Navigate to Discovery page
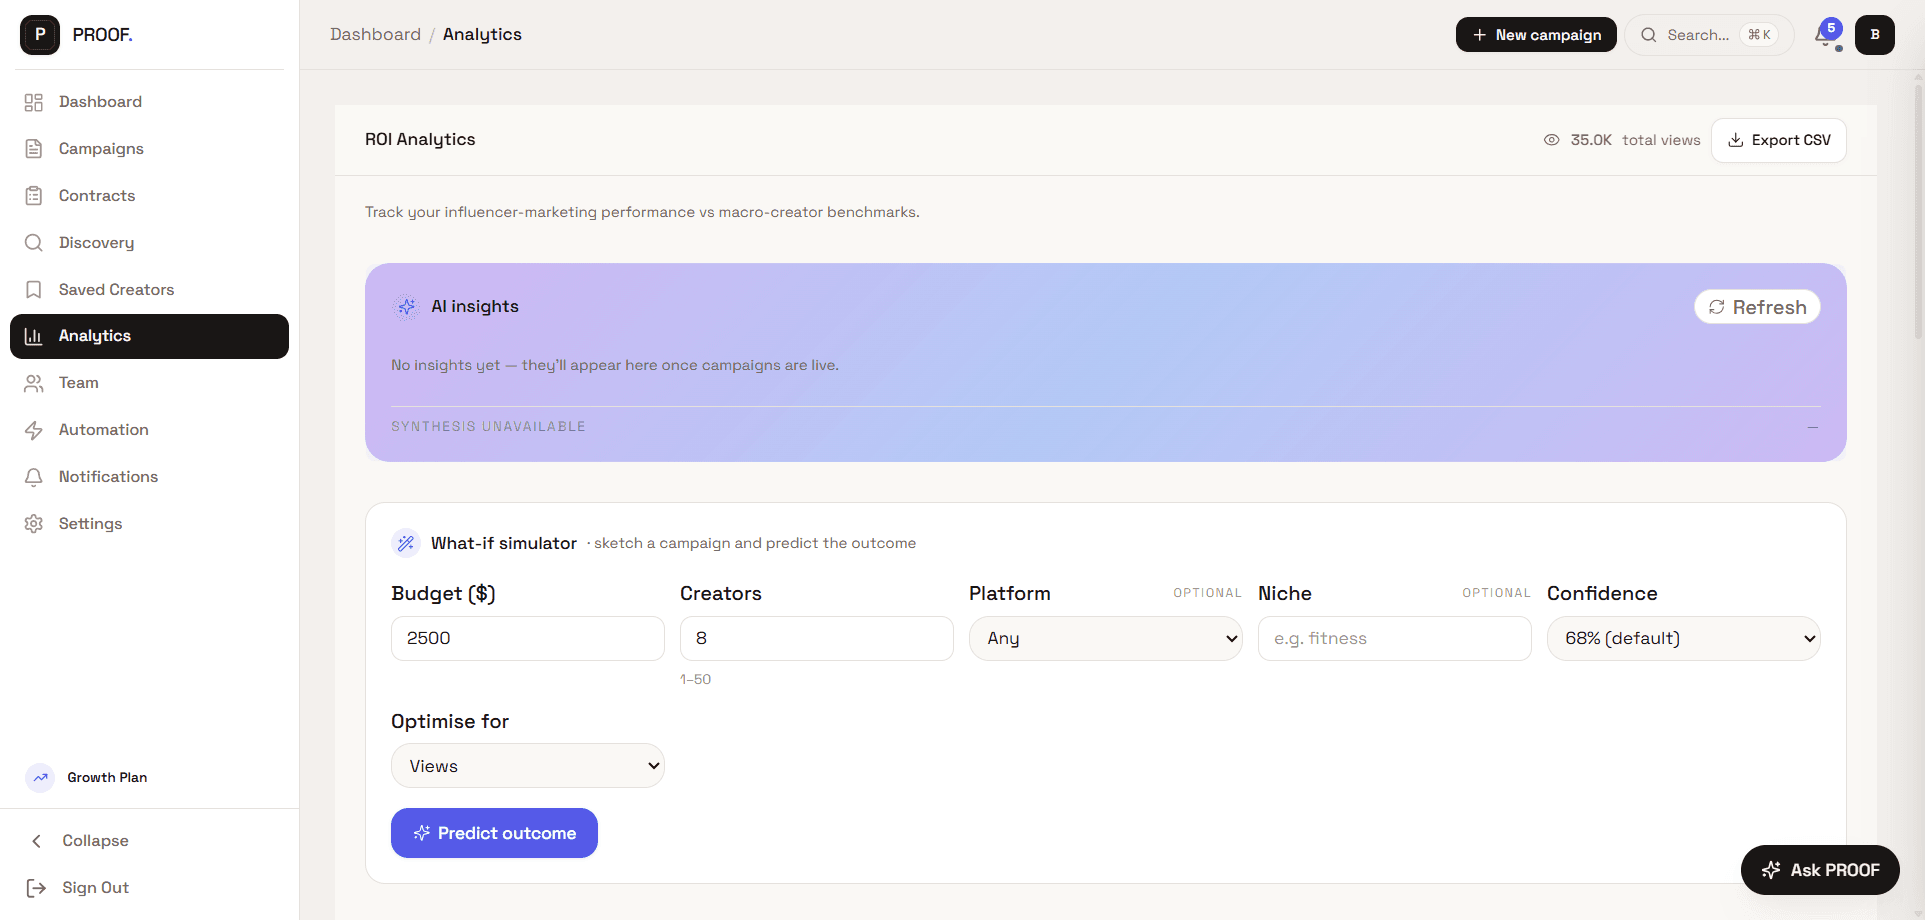The width and height of the screenshot is (1925, 920). click(x=150, y=243)
